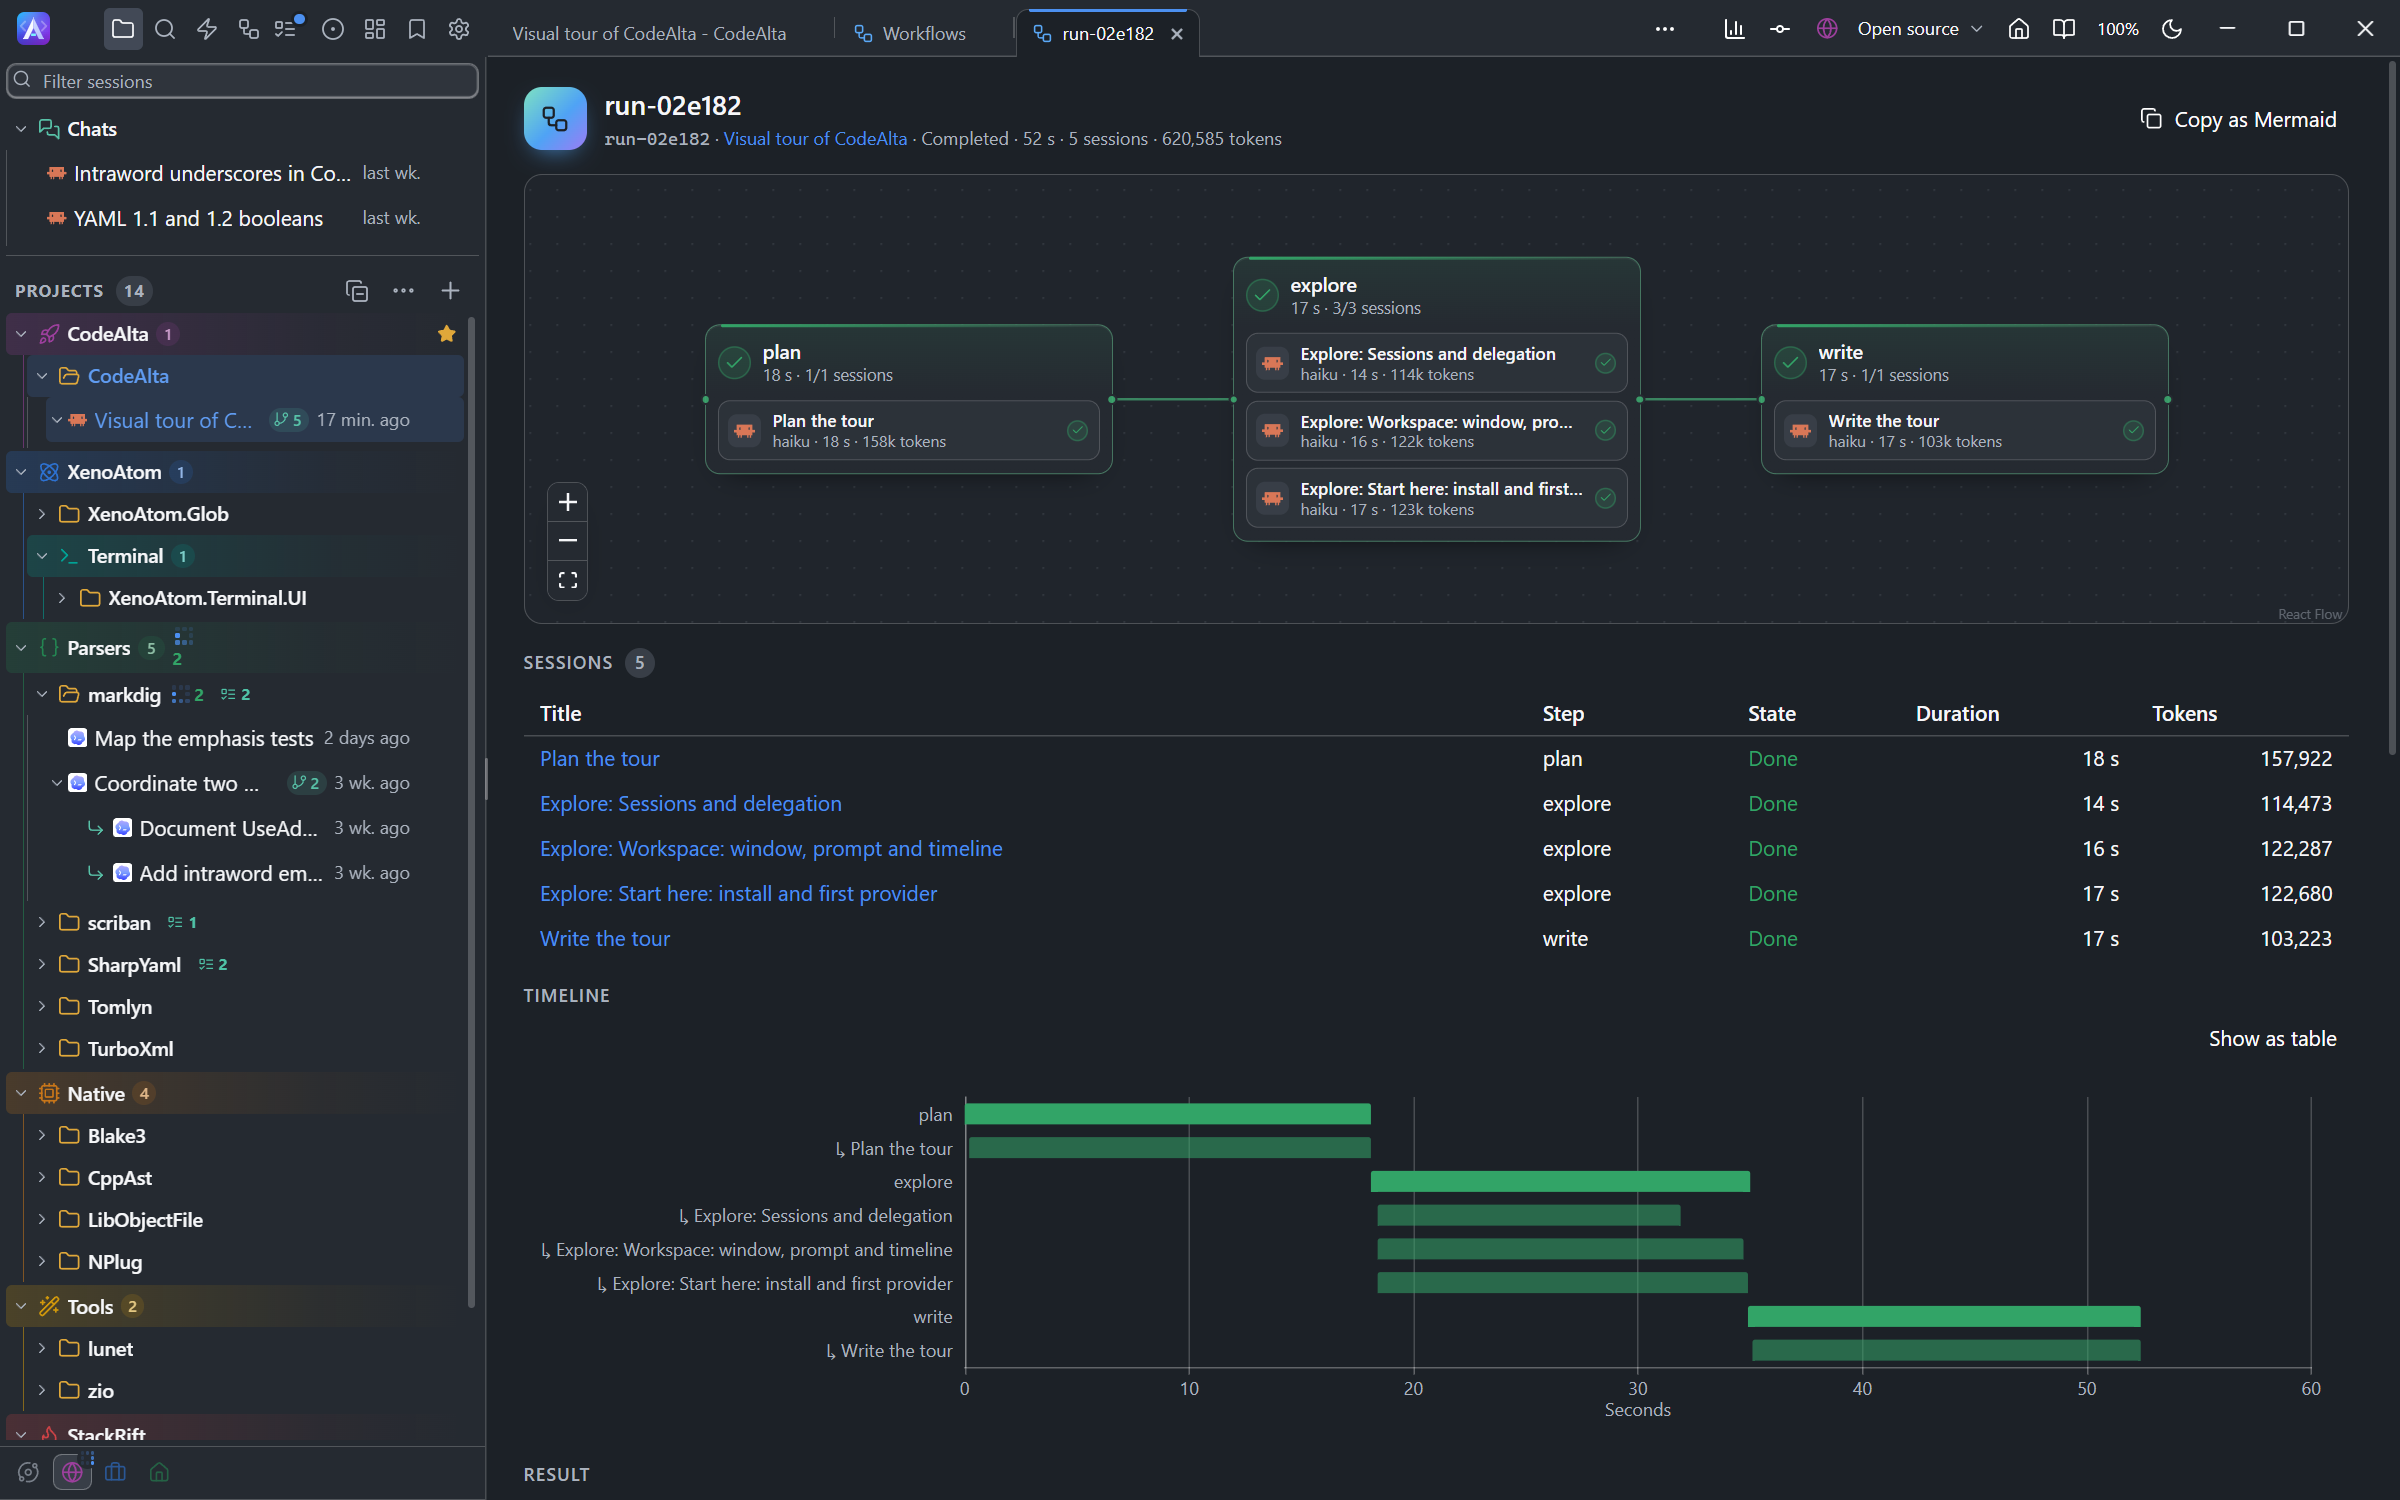
Task: Select the explore bar in timeline chart
Action: pos(1560,1182)
